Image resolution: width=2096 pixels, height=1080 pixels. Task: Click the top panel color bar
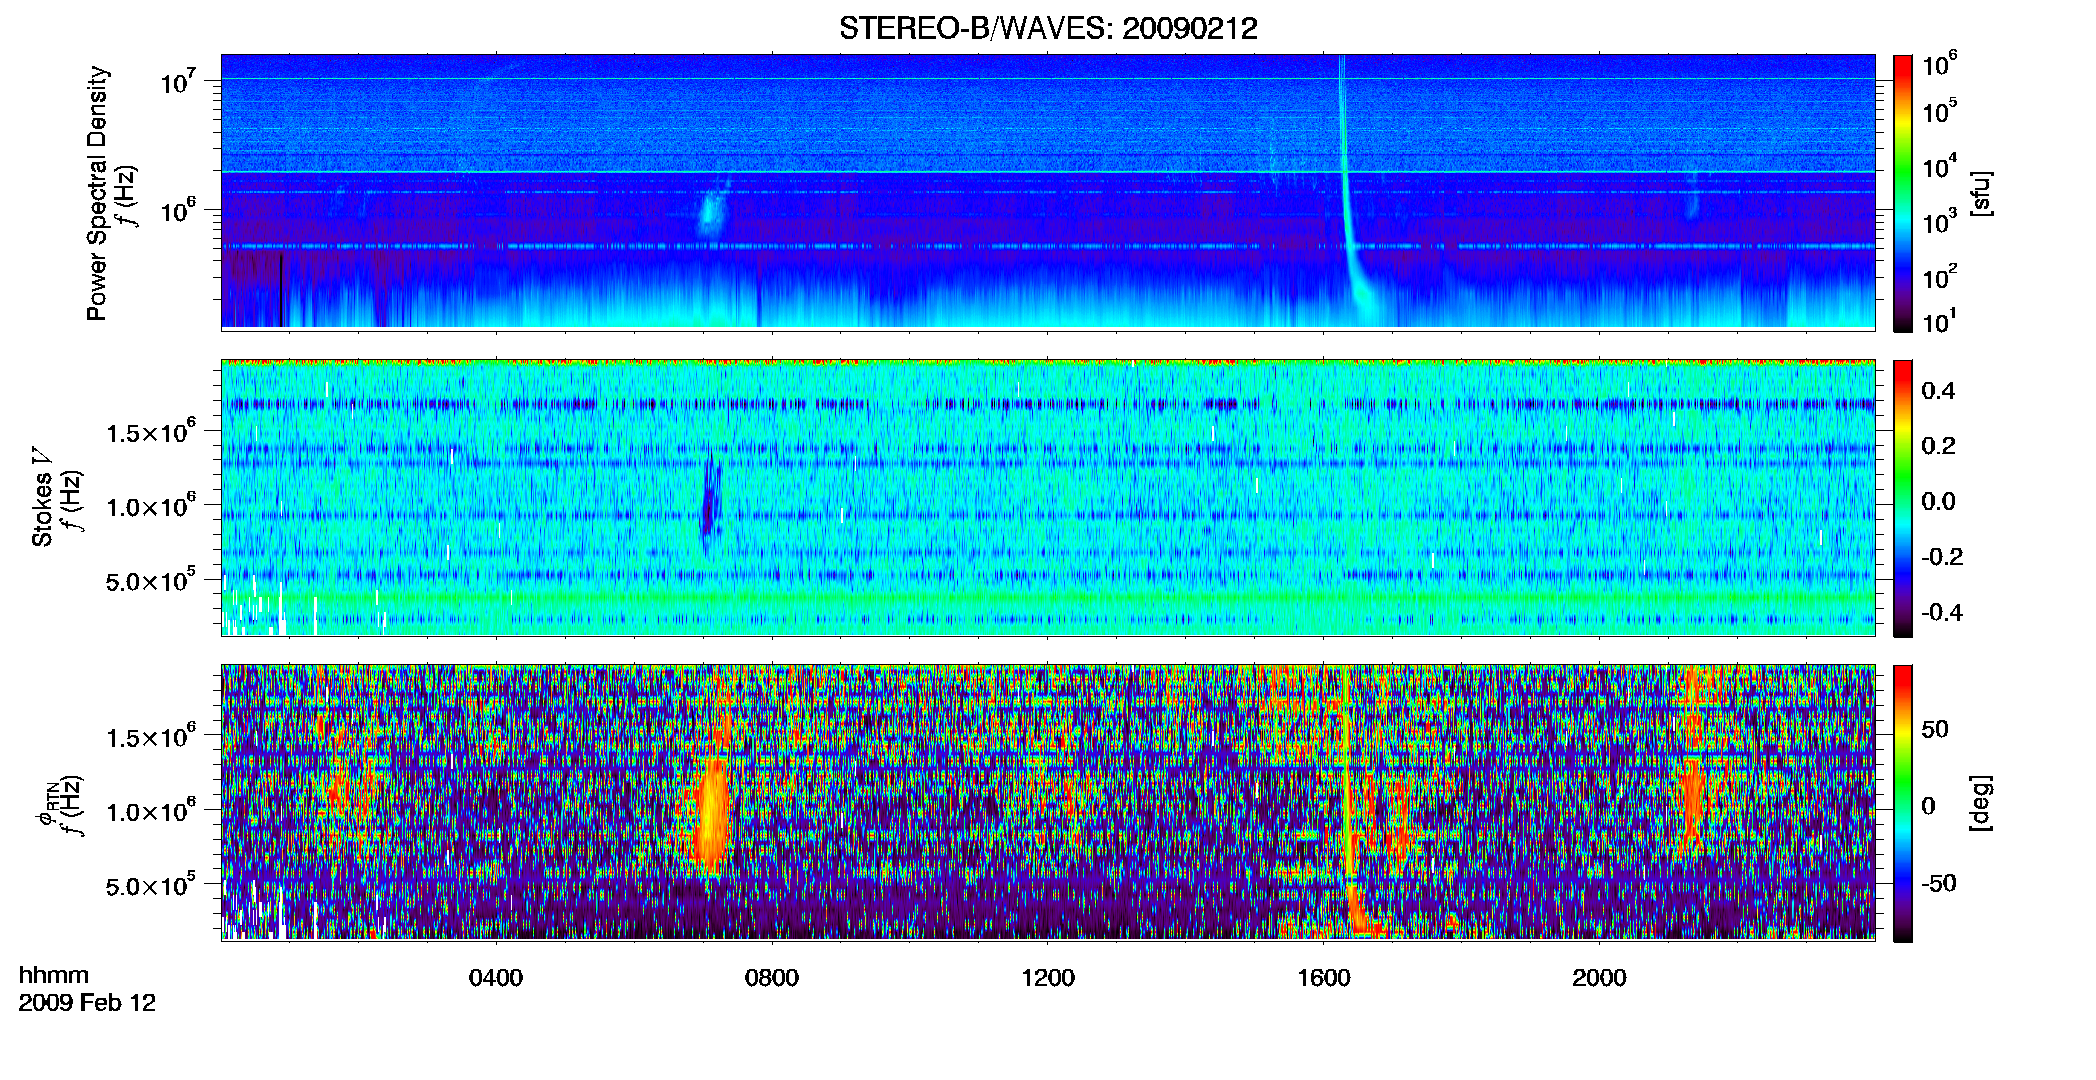point(1903,193)
